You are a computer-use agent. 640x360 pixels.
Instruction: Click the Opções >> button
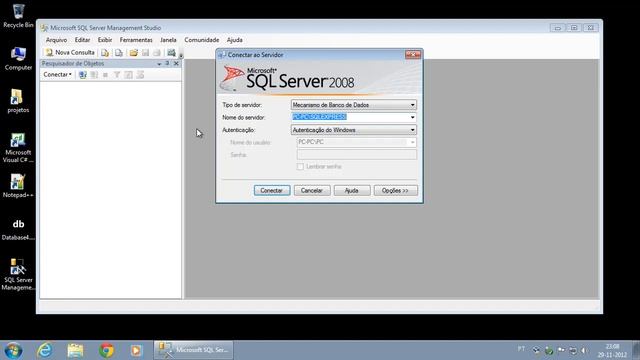[395, 191]
